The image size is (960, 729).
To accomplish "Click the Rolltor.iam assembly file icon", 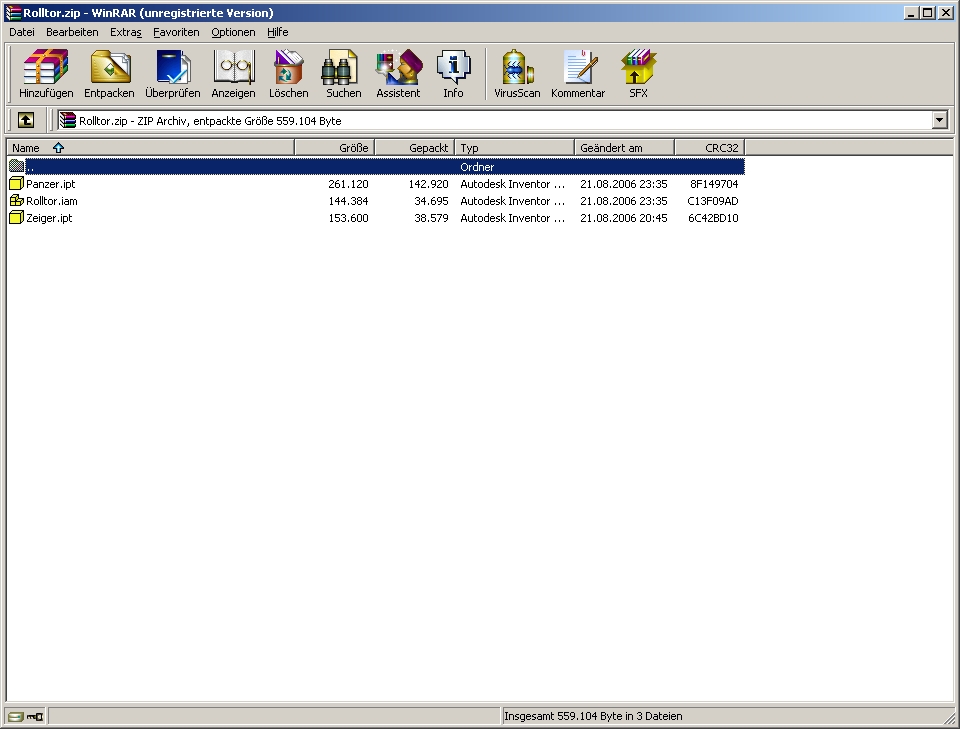I will (17, 201).
